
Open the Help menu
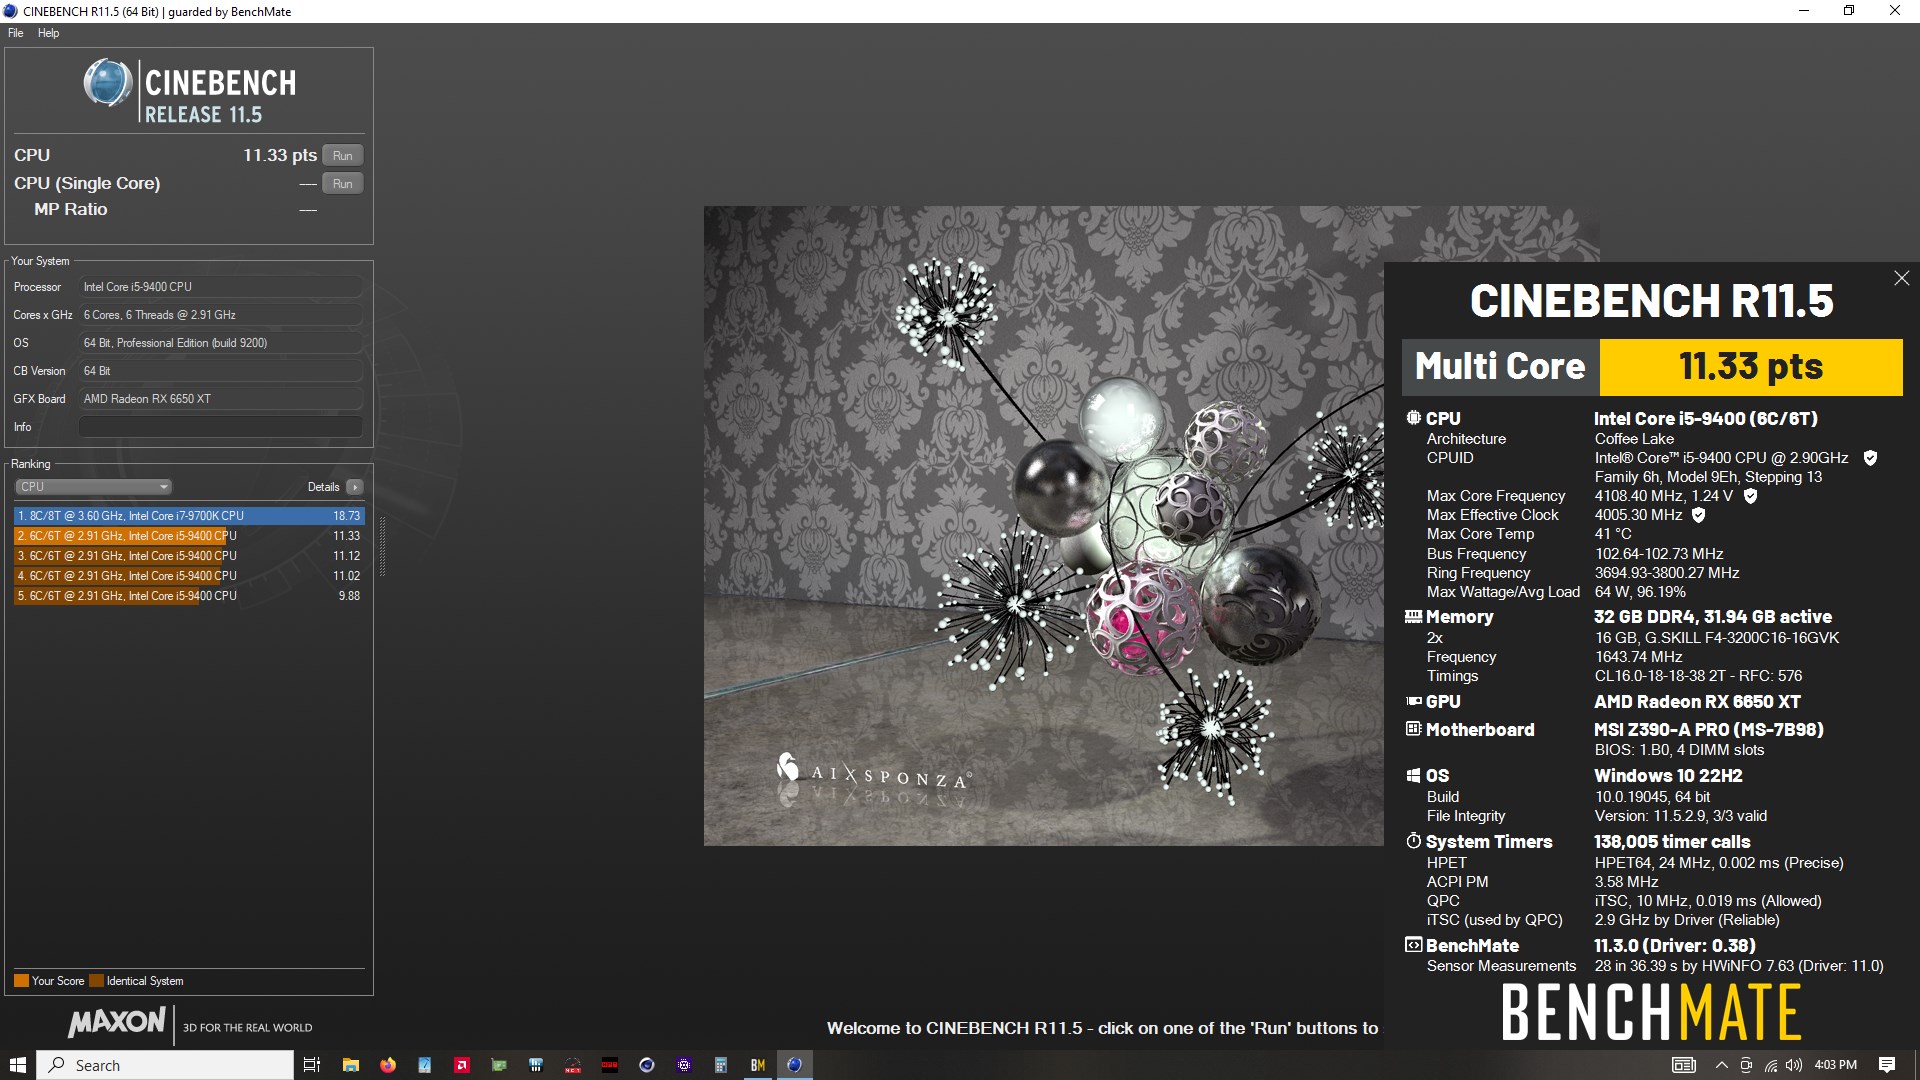tap(48, 33)
